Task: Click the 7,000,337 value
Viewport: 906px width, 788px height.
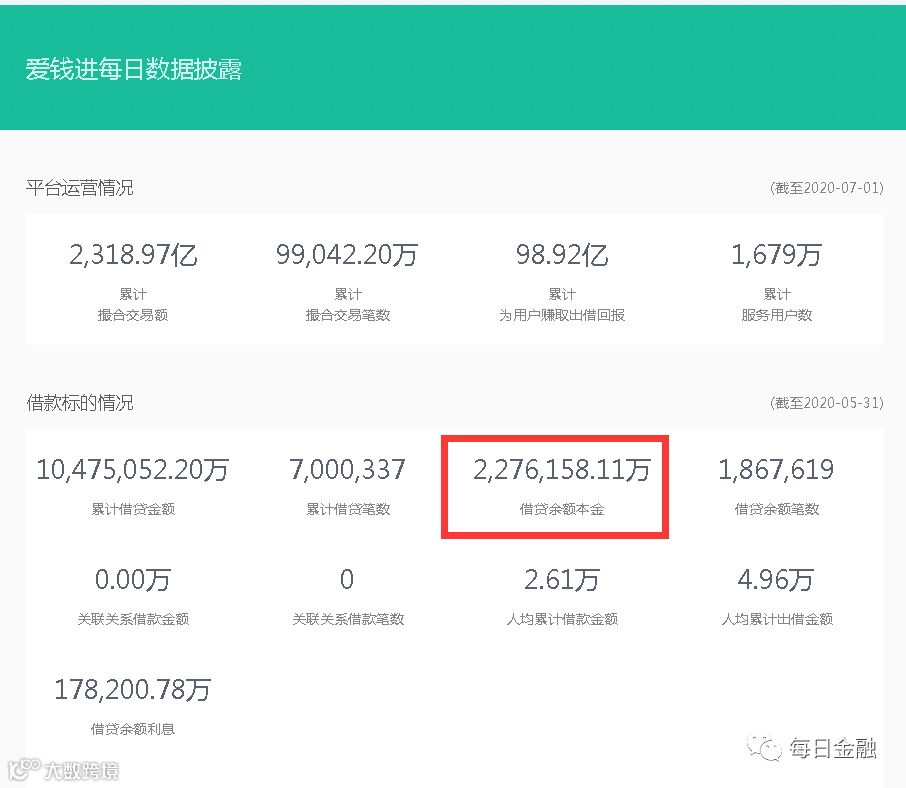Action: click(347, 470)
